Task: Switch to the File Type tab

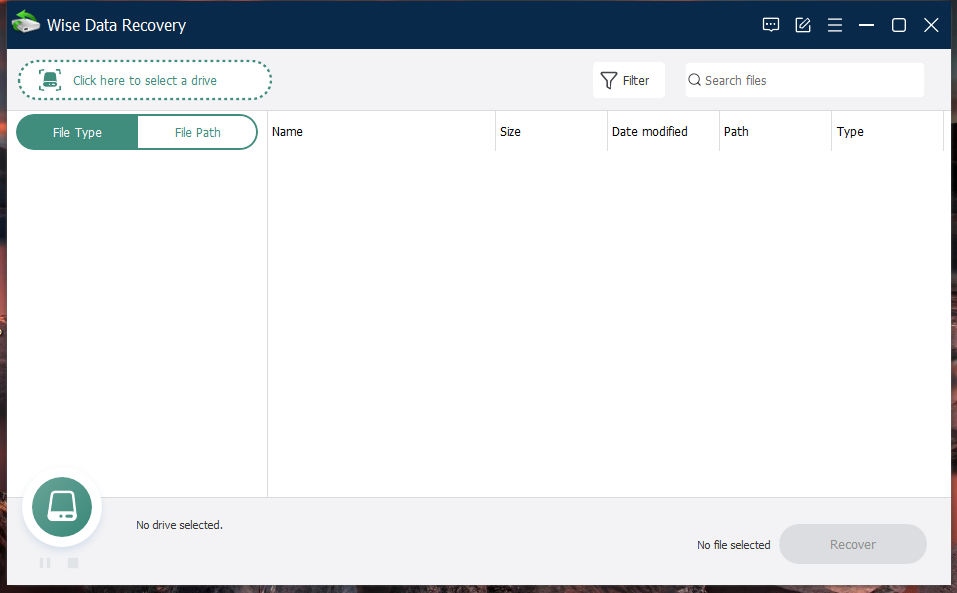Action: tap(77, 132)
